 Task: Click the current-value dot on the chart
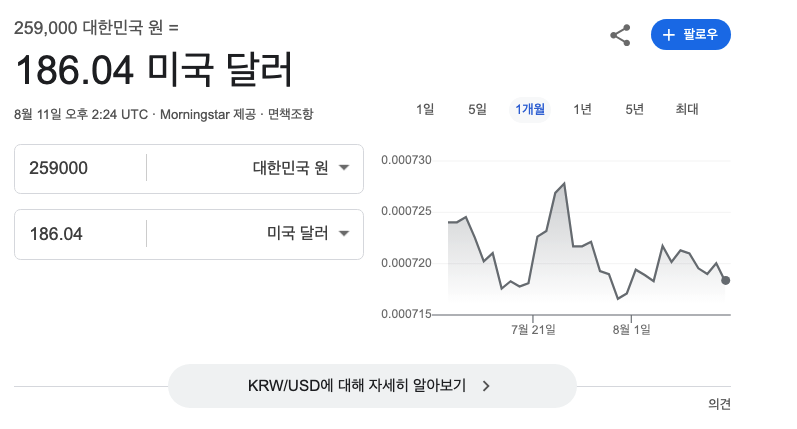coord(725,280)
